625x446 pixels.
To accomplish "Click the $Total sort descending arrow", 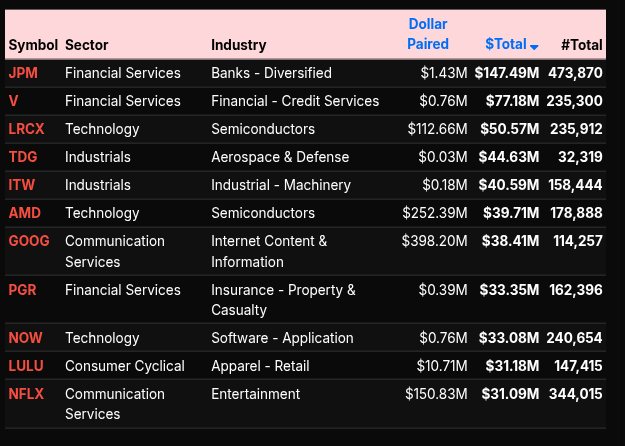I will click(535, 46).
